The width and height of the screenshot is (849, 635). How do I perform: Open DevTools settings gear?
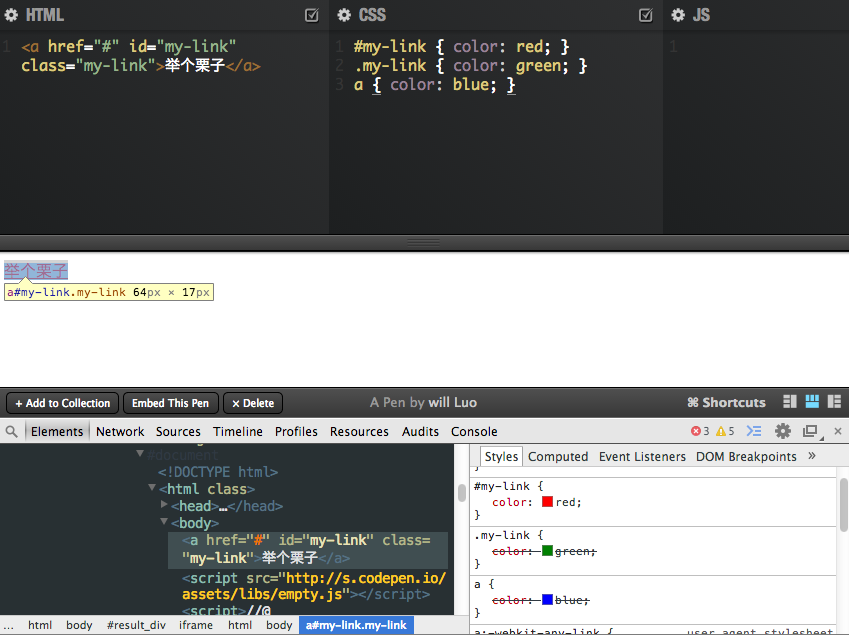coord(783,431)
